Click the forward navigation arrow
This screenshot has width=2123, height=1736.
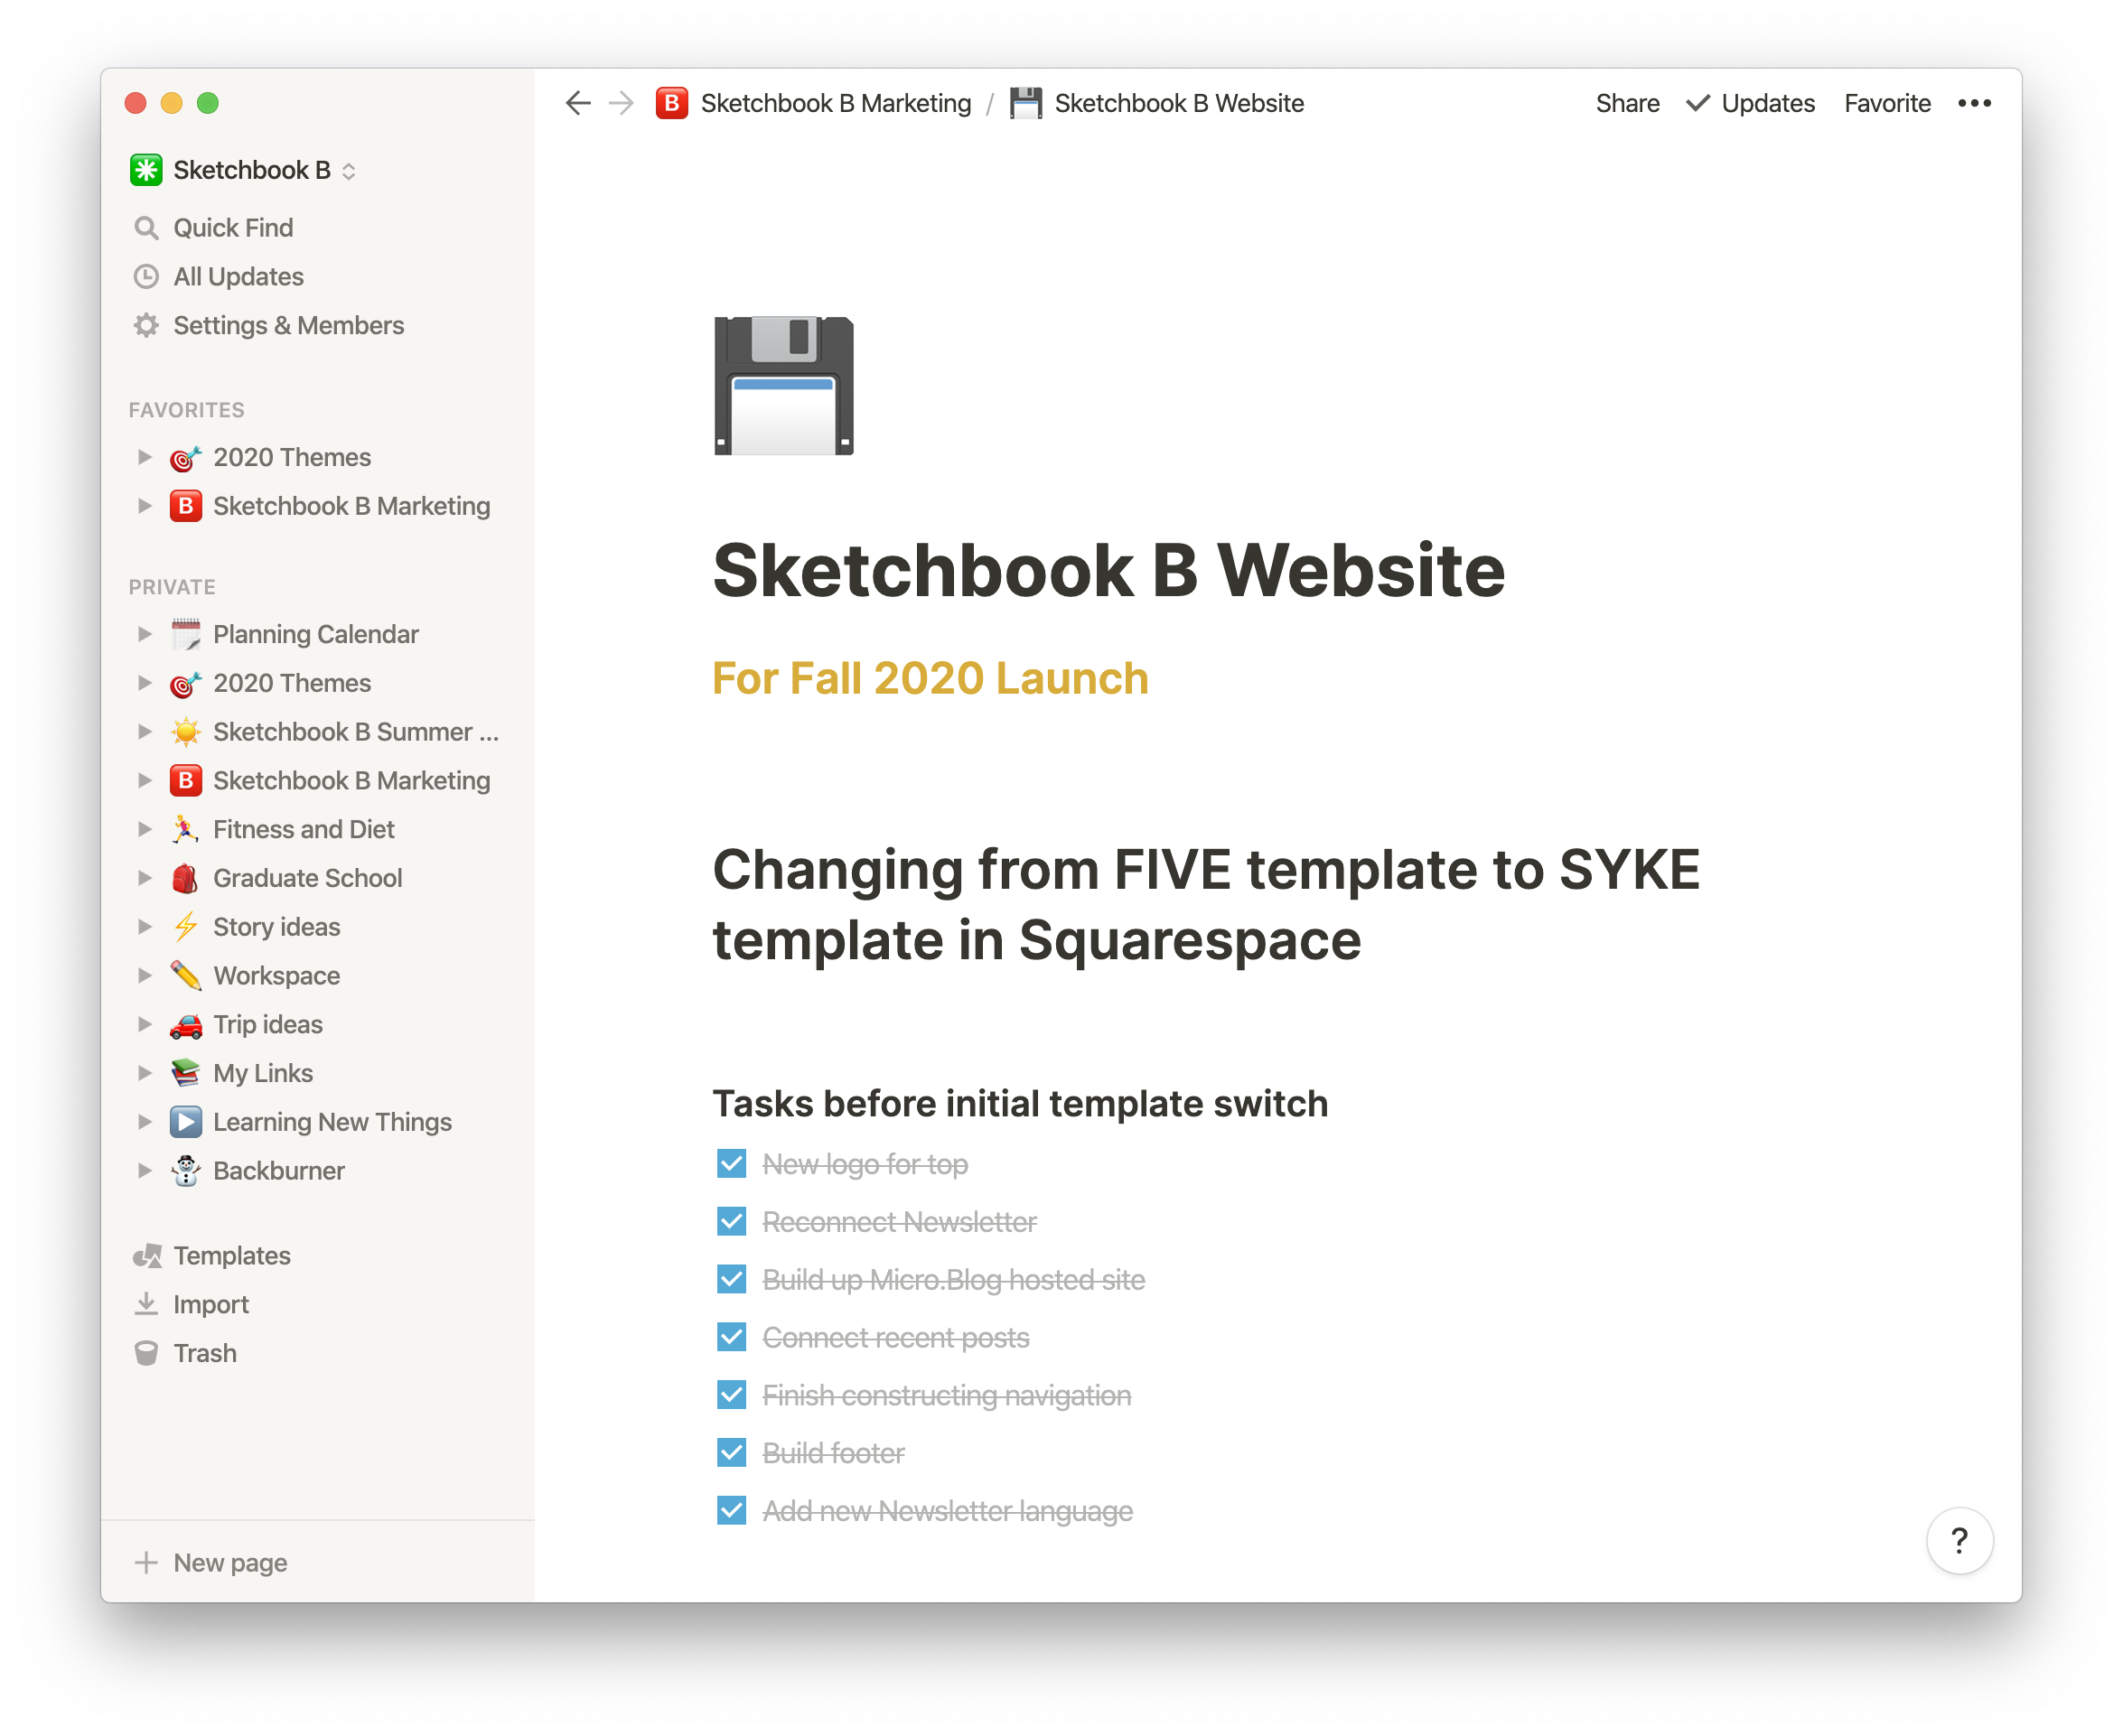click(x=621, y=103)
